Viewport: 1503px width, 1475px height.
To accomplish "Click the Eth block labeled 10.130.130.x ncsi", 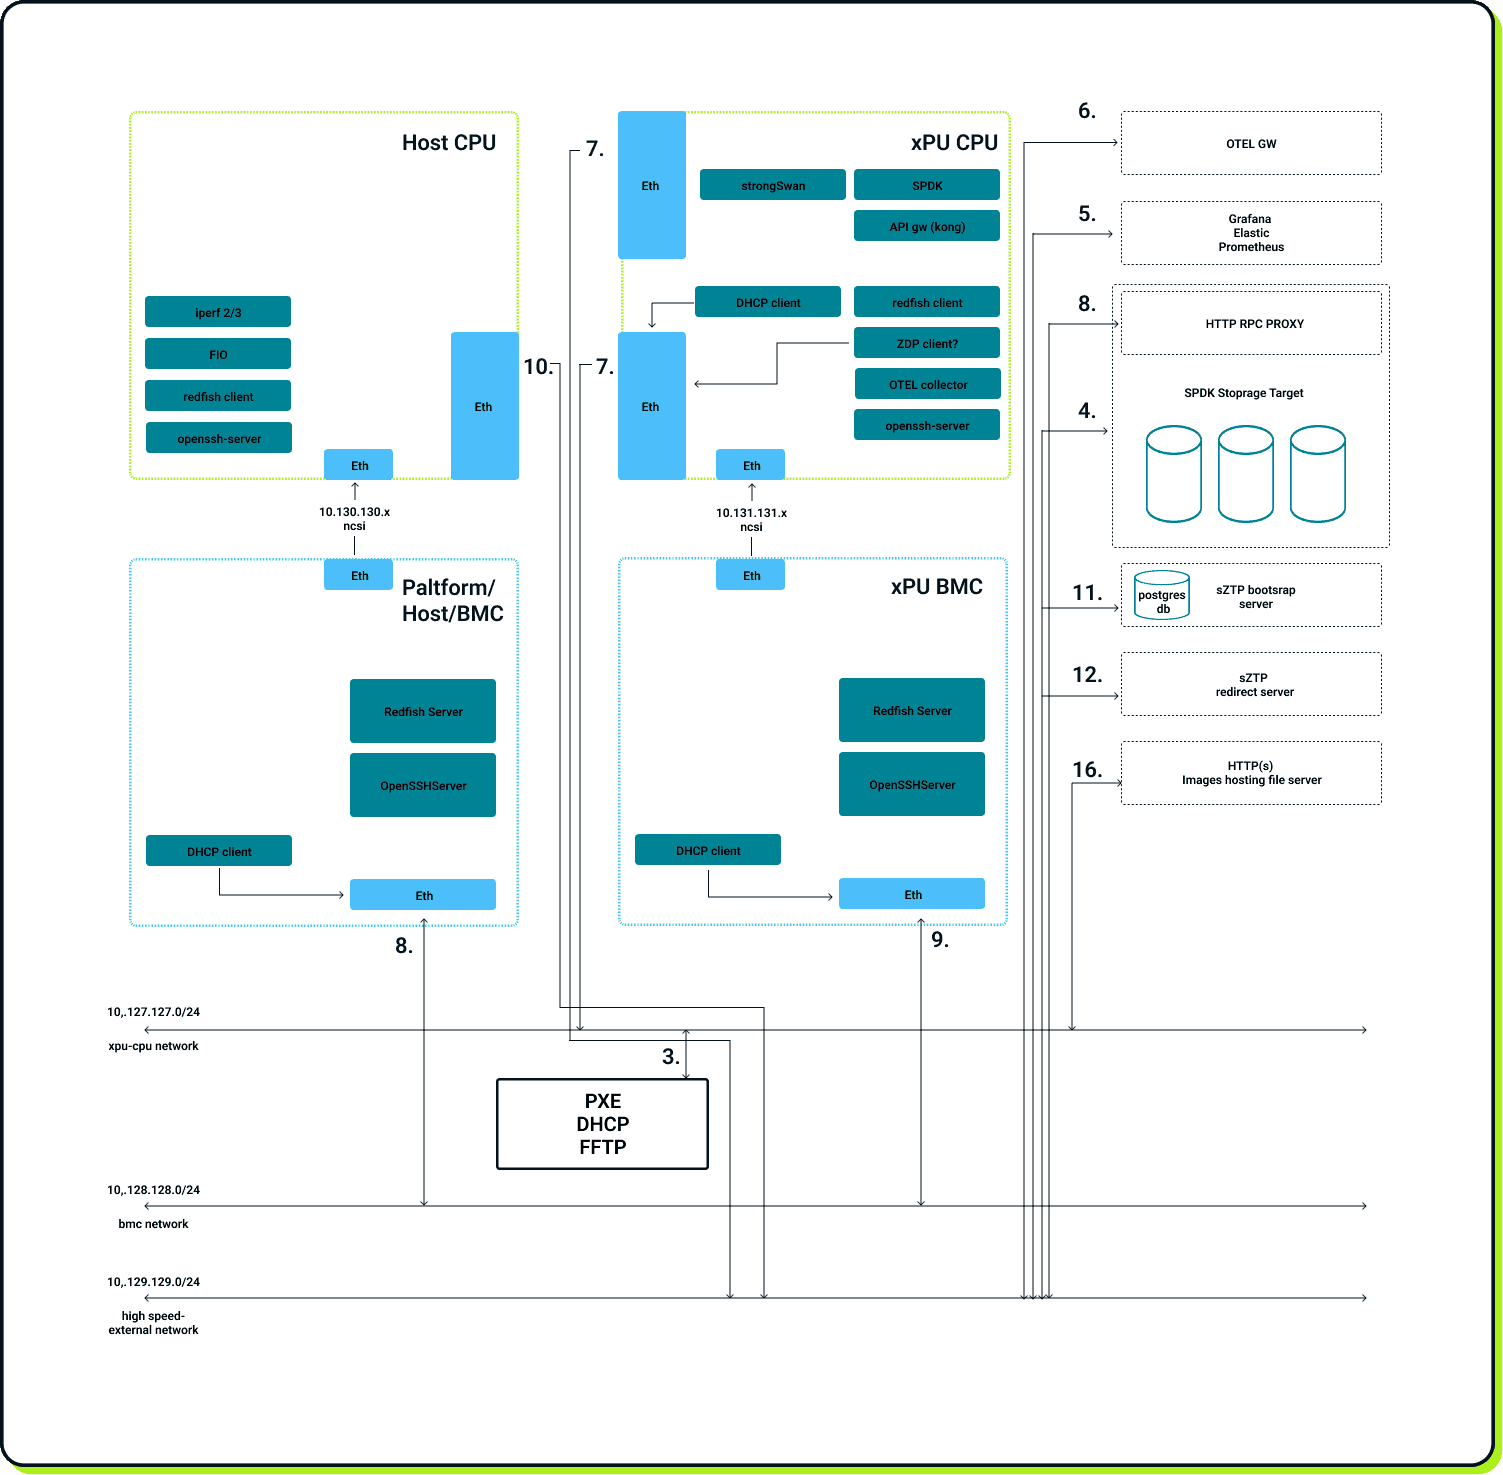I will (357, 464).
